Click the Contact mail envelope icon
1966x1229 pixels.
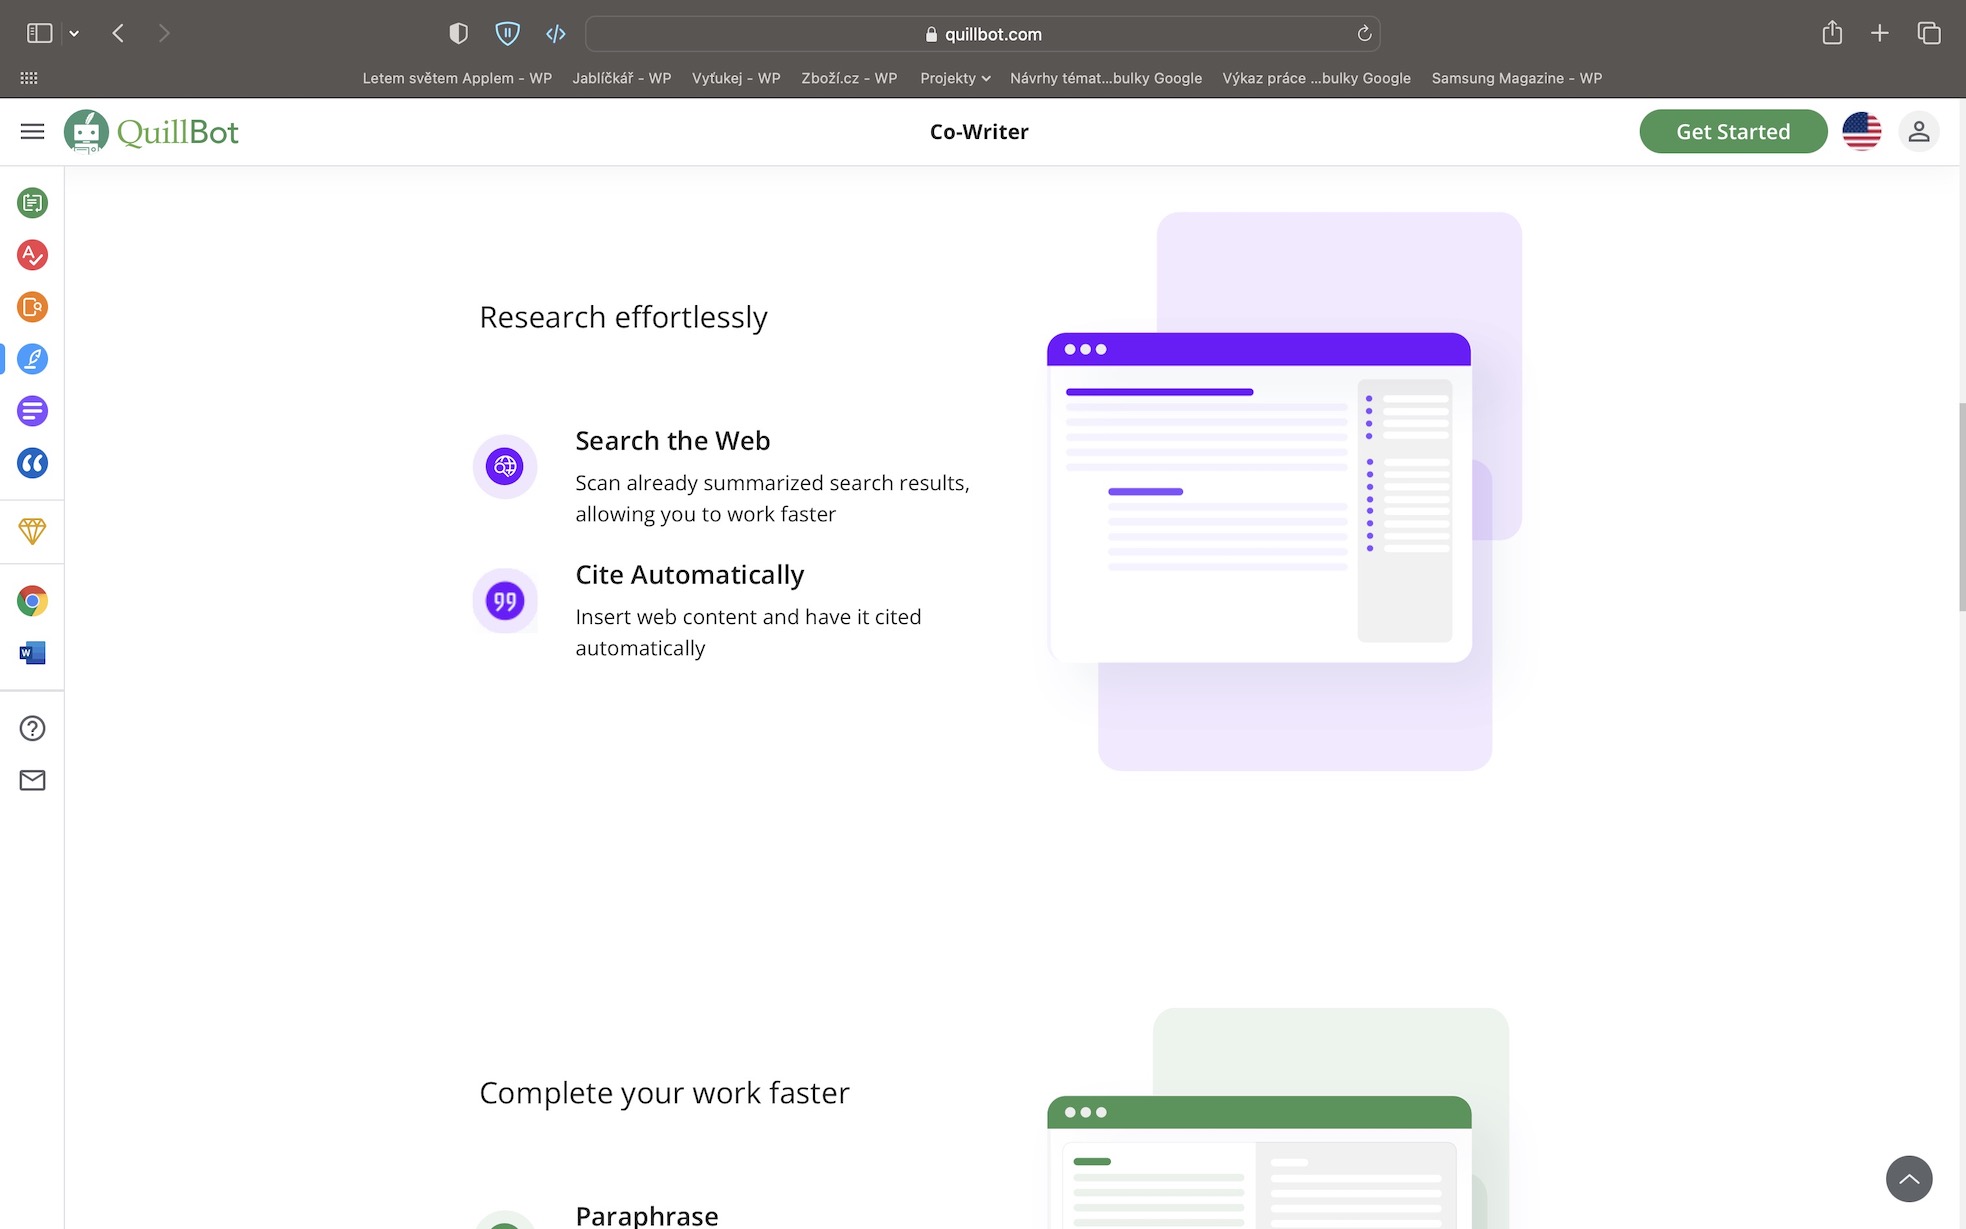click(32, 780)
